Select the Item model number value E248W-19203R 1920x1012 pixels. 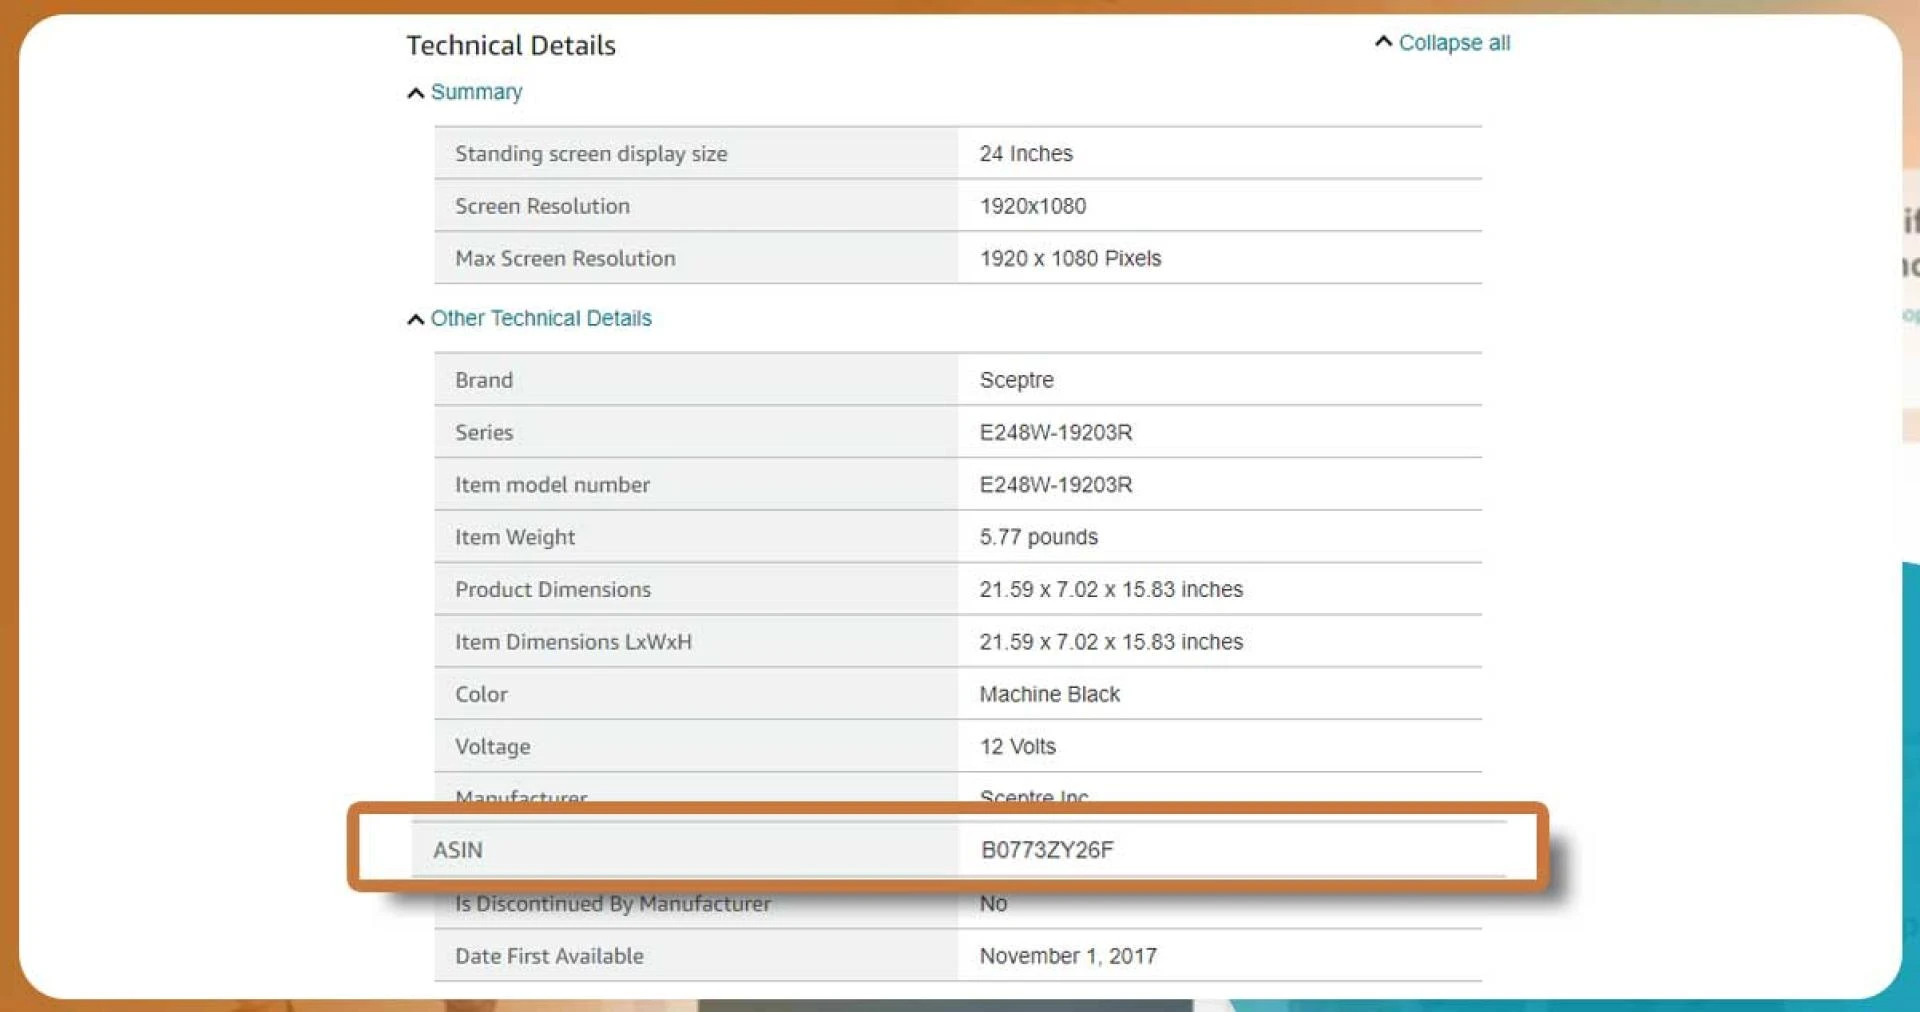tap(1056, 485)
